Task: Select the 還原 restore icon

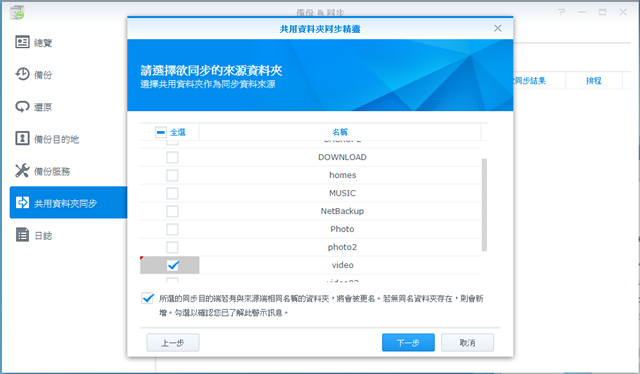Action: click(x=22, y=107)
